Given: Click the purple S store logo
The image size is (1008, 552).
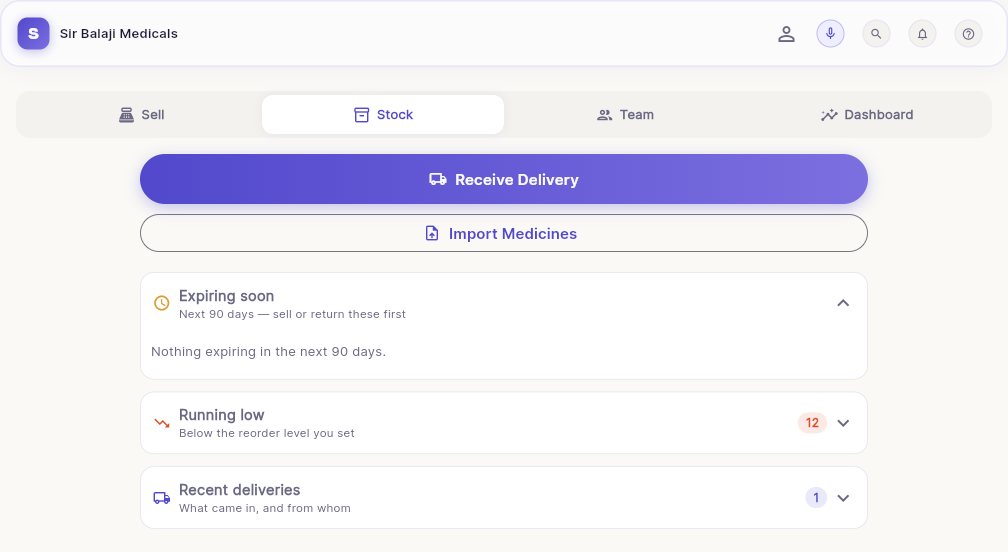Looking at the screenshot, I should pyautogui.click(x=33, y=33).
